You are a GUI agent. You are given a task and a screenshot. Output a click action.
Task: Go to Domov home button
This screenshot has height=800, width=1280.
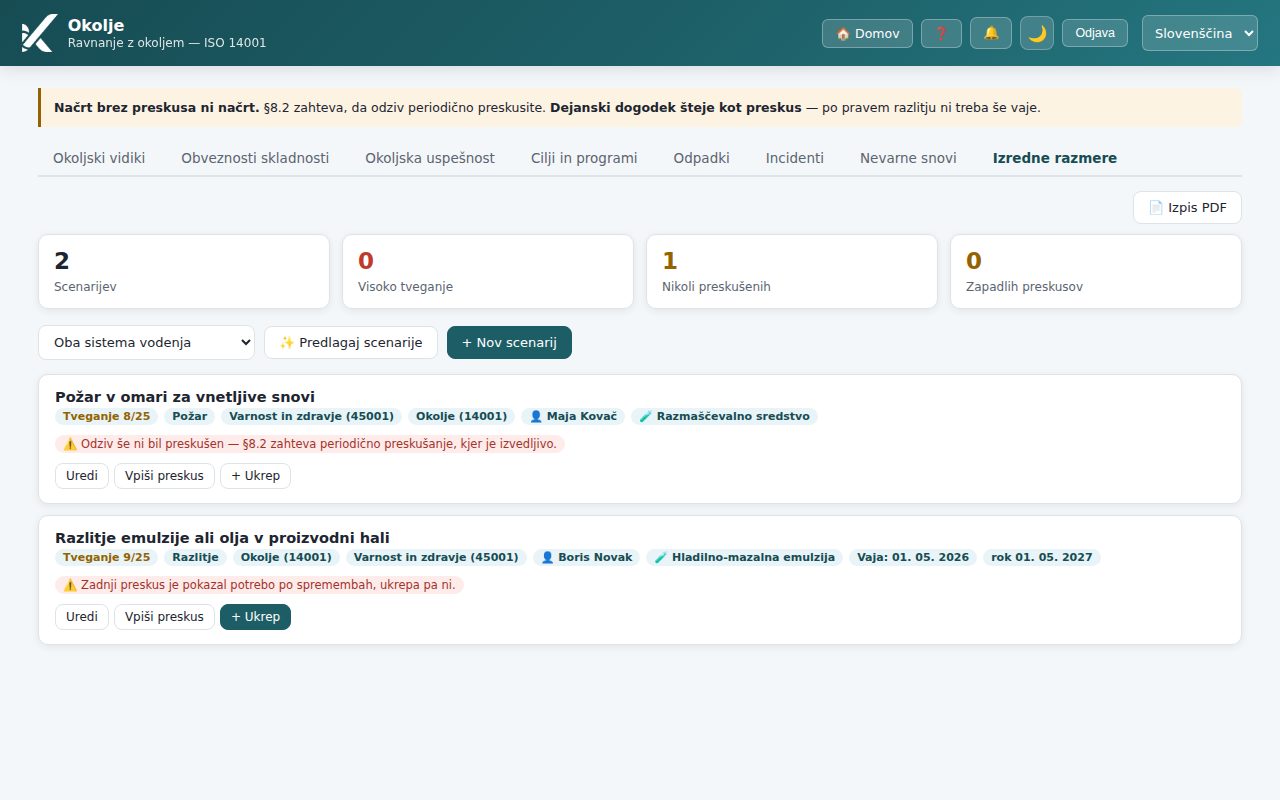tap(867, 33)
